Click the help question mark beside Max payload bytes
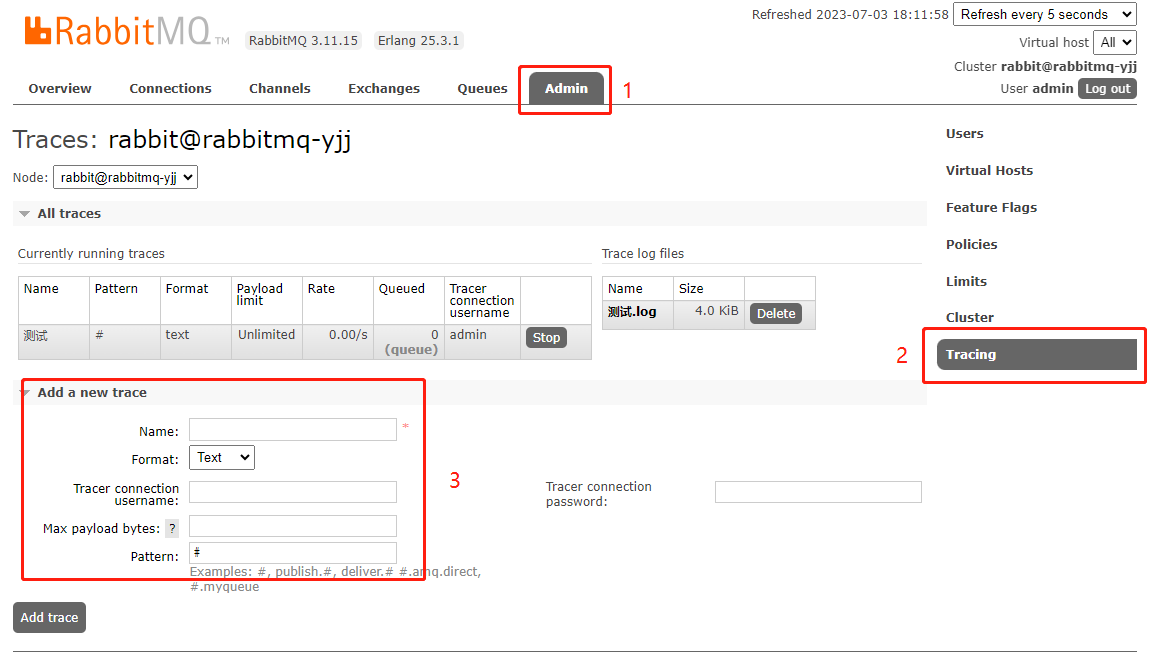 point(172,528)
